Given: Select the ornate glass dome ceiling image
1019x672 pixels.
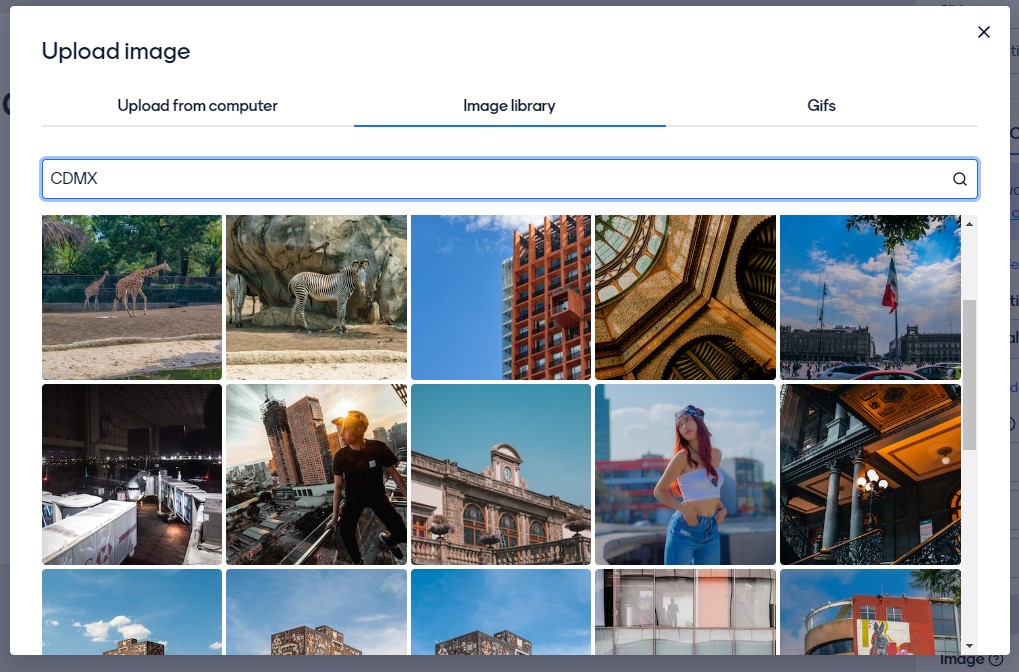Looking at the screenshot, I should pyautogui.click(x=685, y=297).
